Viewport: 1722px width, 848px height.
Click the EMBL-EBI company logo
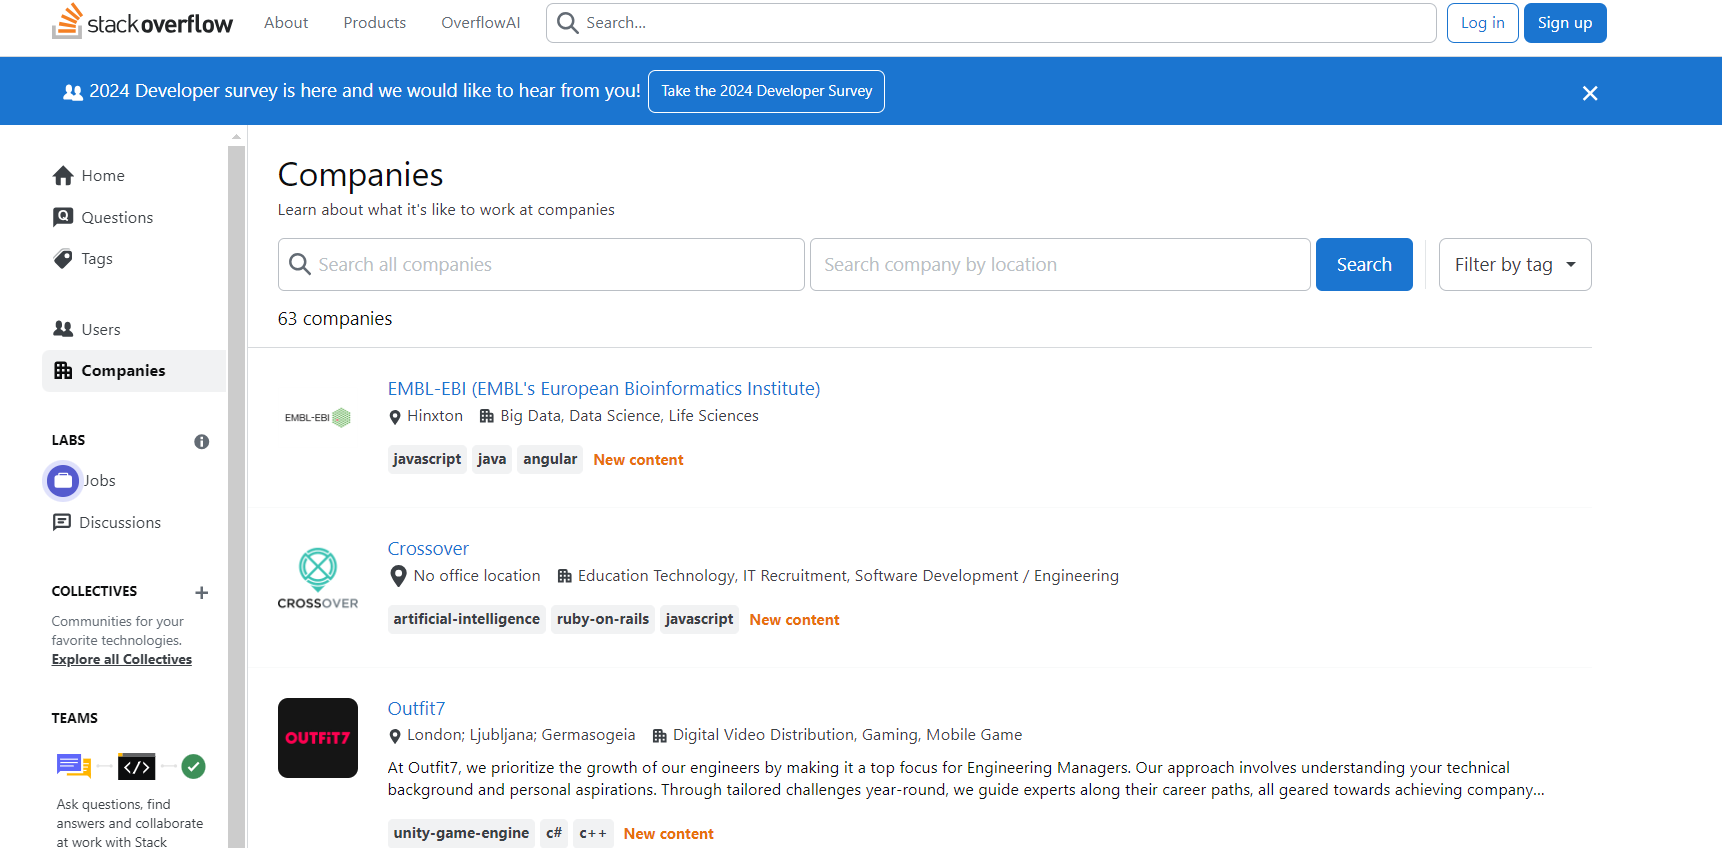point(318,418)
